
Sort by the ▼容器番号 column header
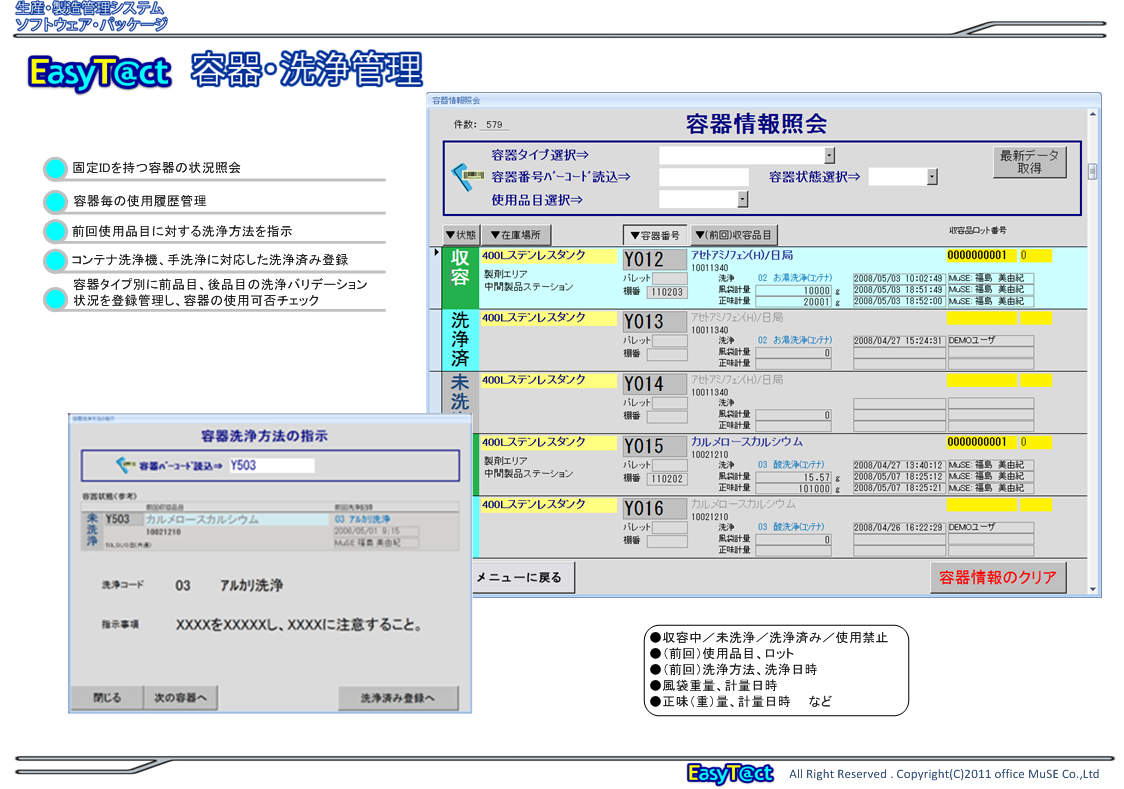(654, 235)
